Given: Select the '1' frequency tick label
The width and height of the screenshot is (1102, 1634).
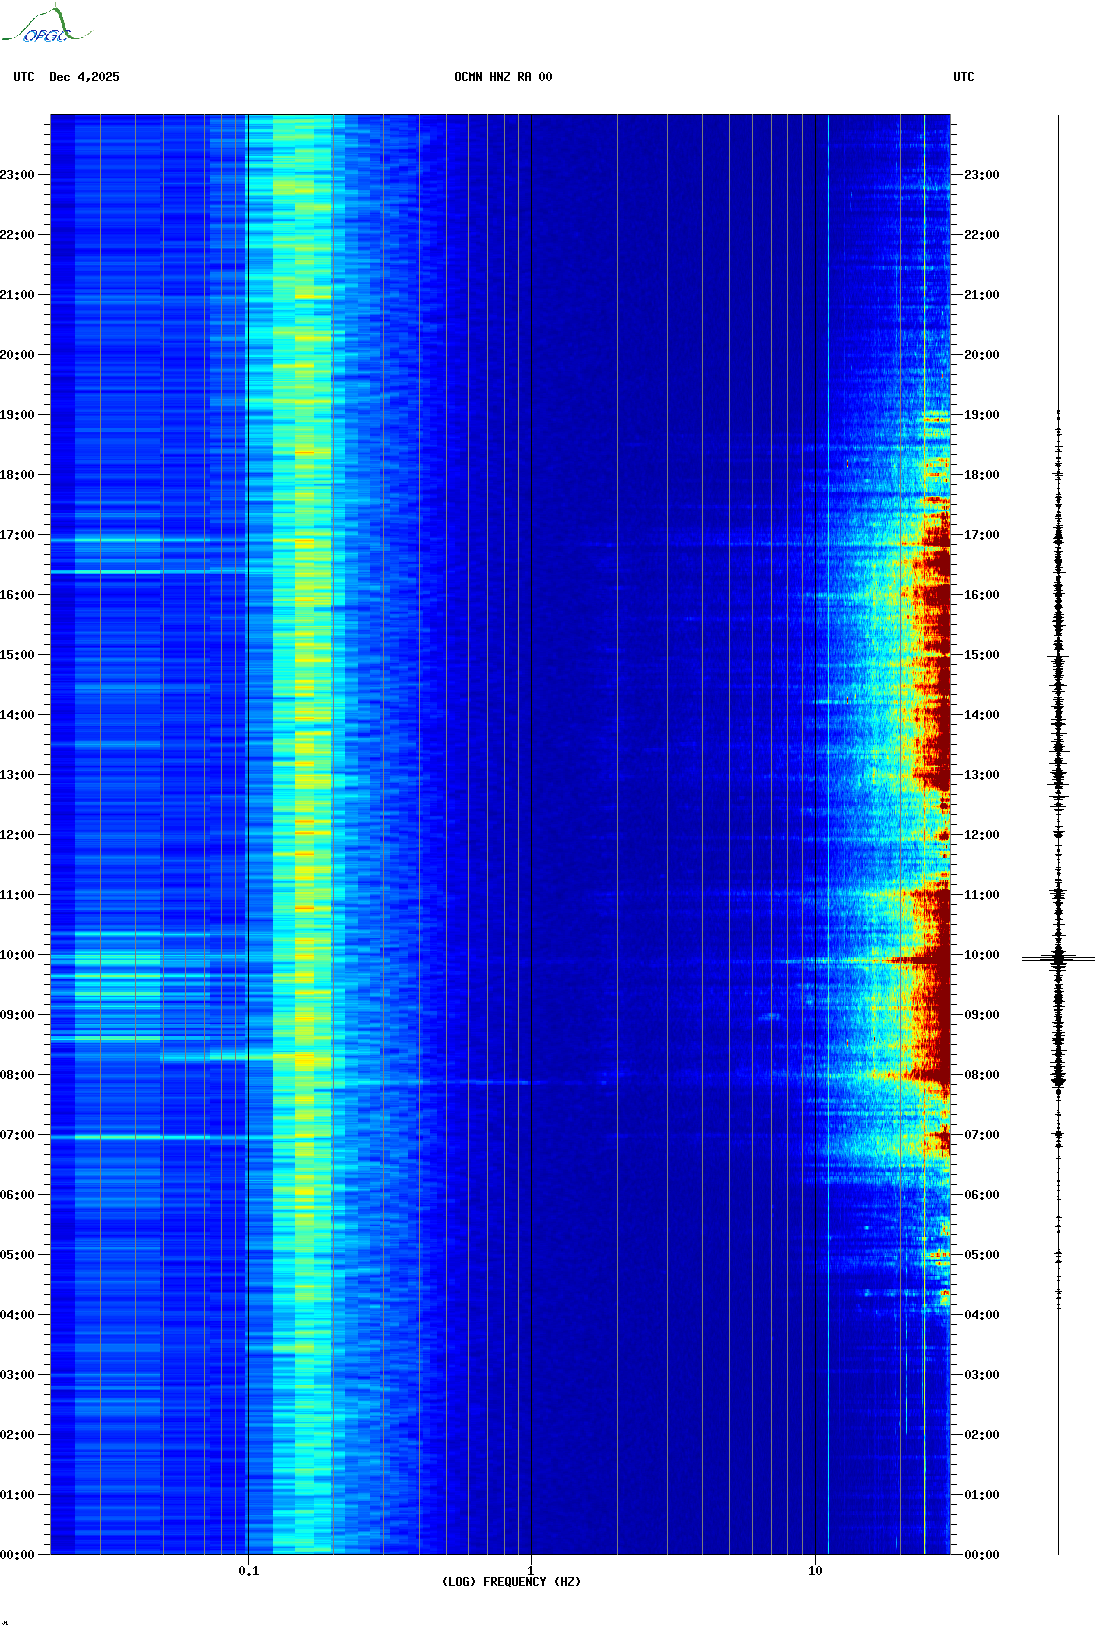Looking at the screenshot, I should coord(530,1571).
